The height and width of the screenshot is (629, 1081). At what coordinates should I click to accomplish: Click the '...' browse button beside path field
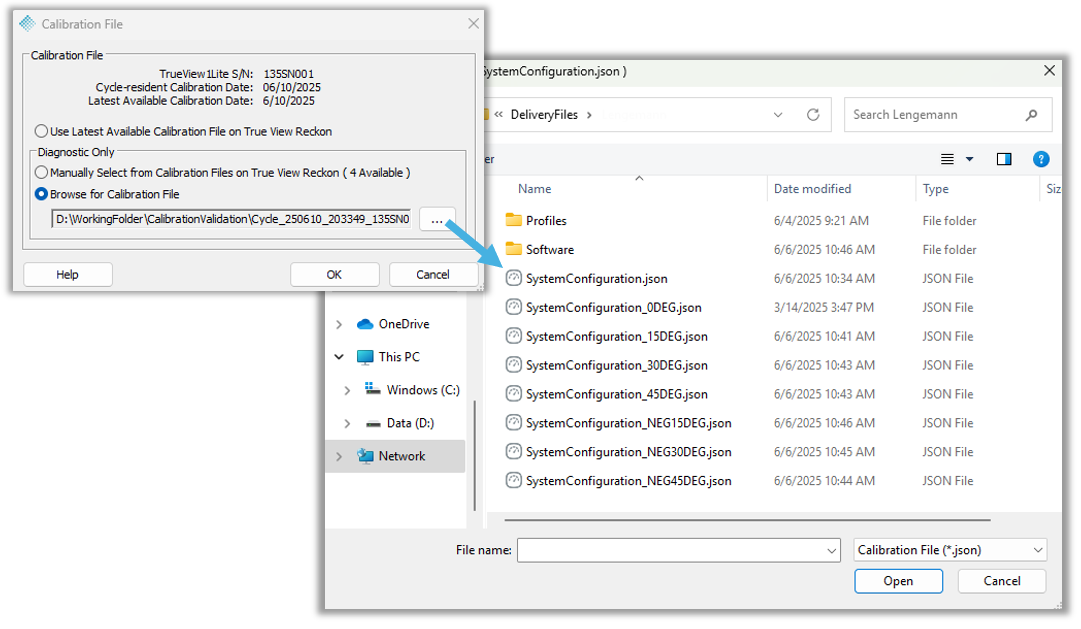pyautogui.click(x=437, y=220)
